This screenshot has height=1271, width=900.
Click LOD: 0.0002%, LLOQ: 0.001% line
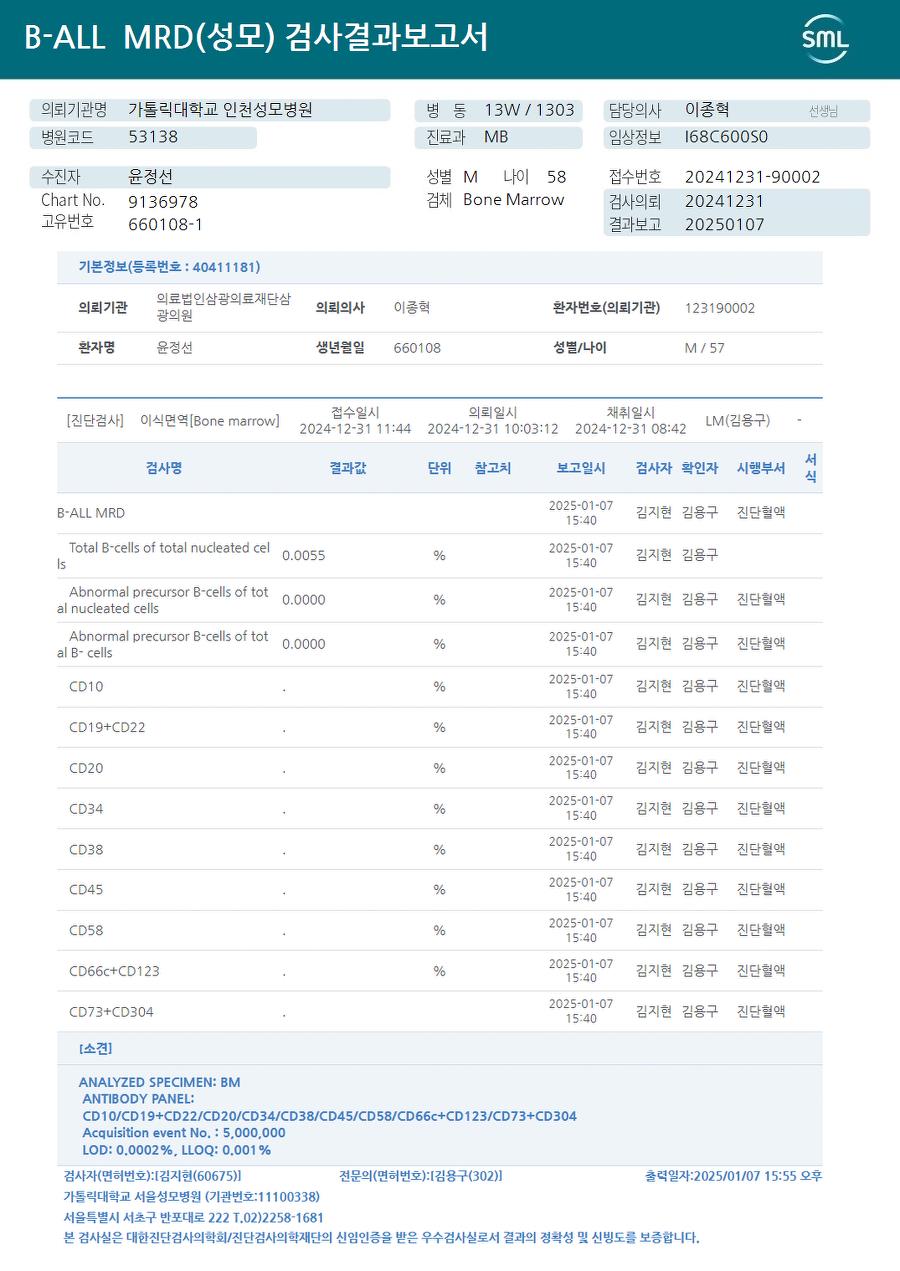(176, 1150)
